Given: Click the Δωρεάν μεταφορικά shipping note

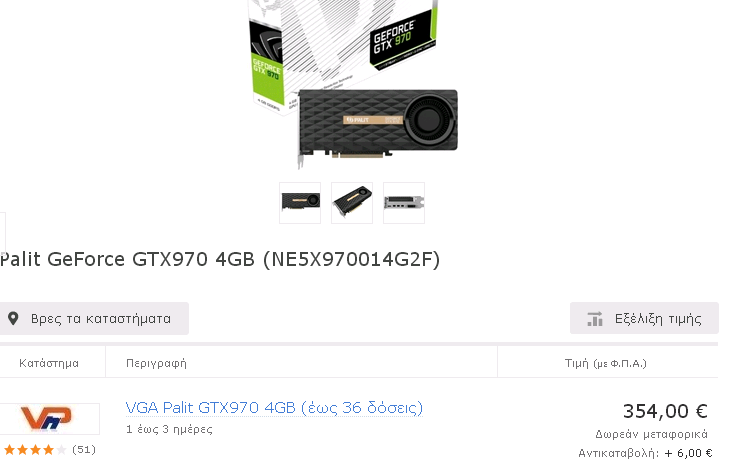Looking at the screenshot, I should point(651,434).
